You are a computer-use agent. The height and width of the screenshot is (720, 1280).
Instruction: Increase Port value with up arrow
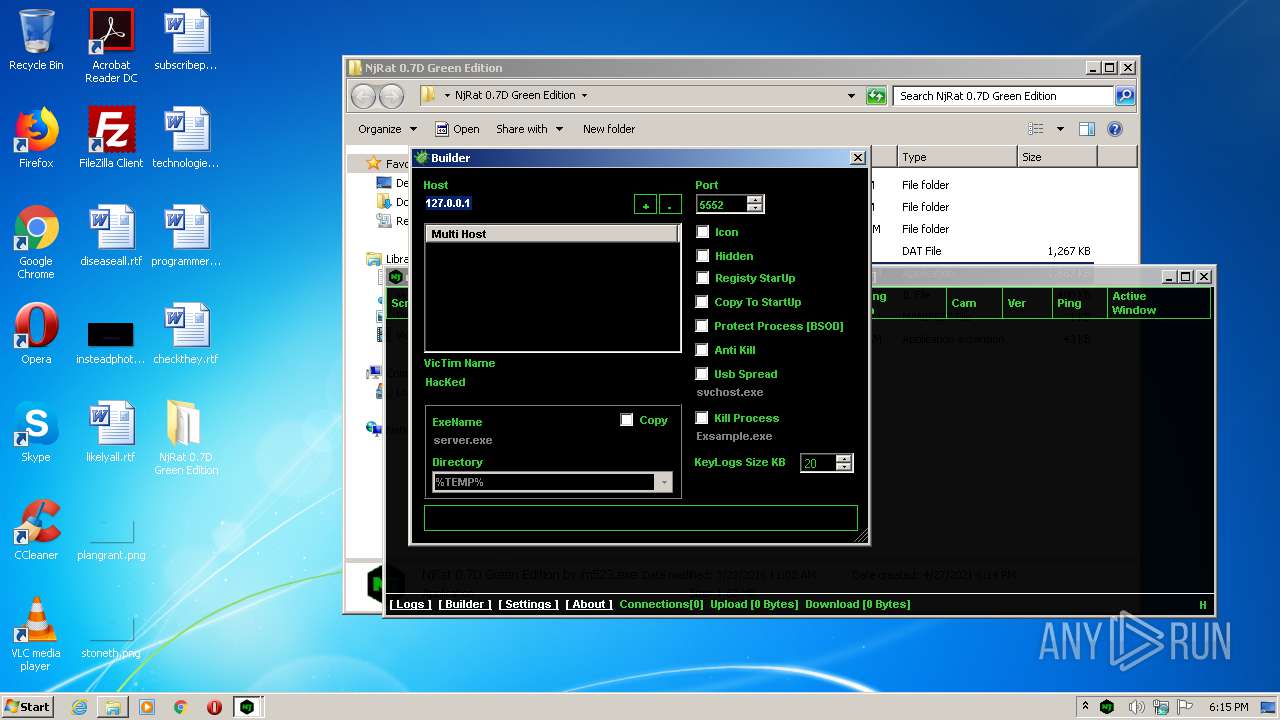pyautogui.click(x=755, y=199)
